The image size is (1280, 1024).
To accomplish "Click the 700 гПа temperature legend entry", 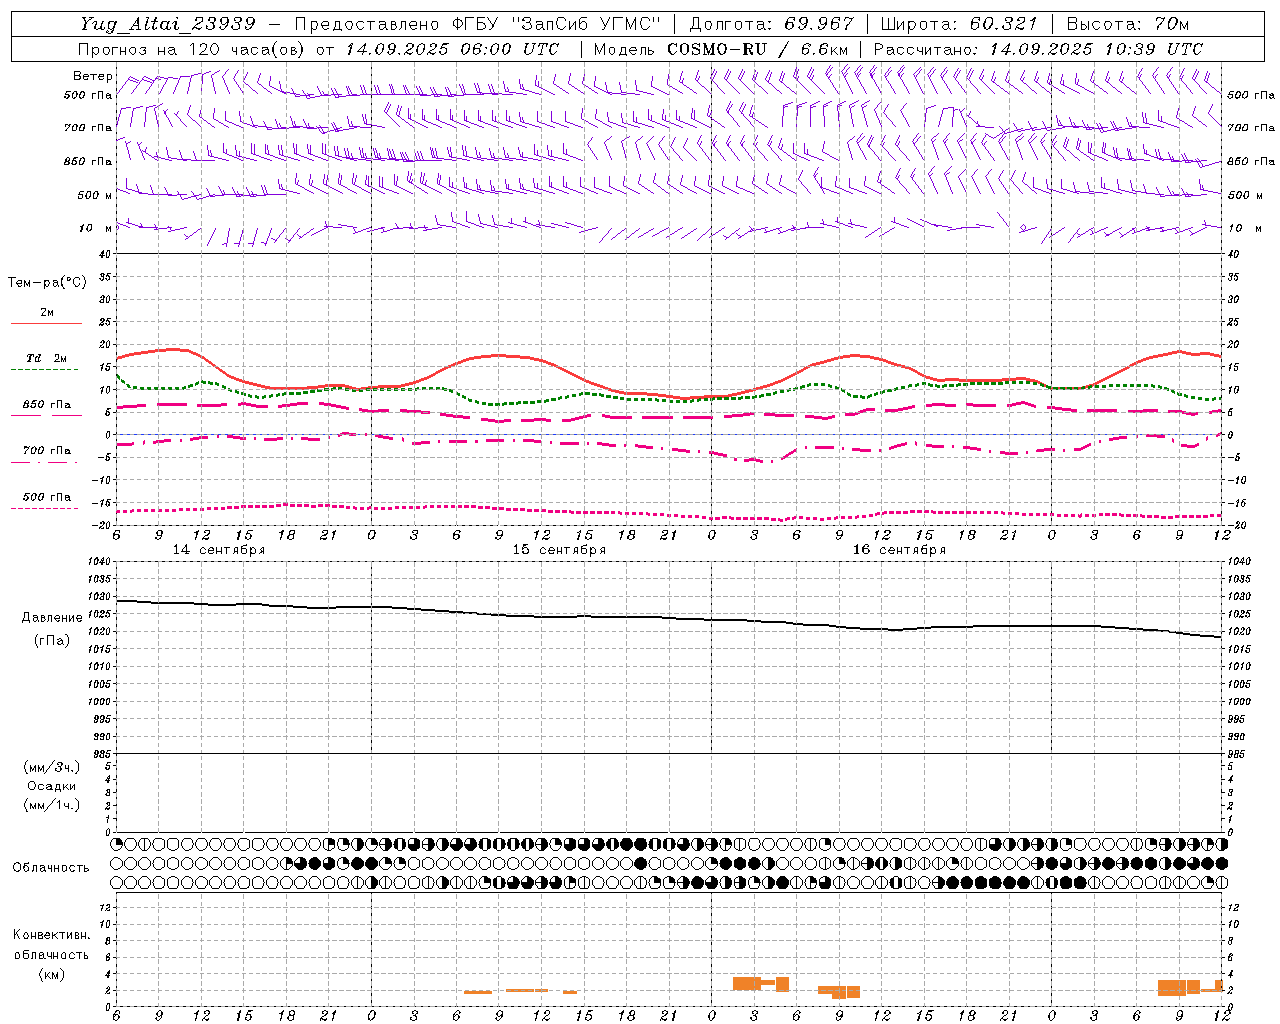I will (x=47, y=451).
